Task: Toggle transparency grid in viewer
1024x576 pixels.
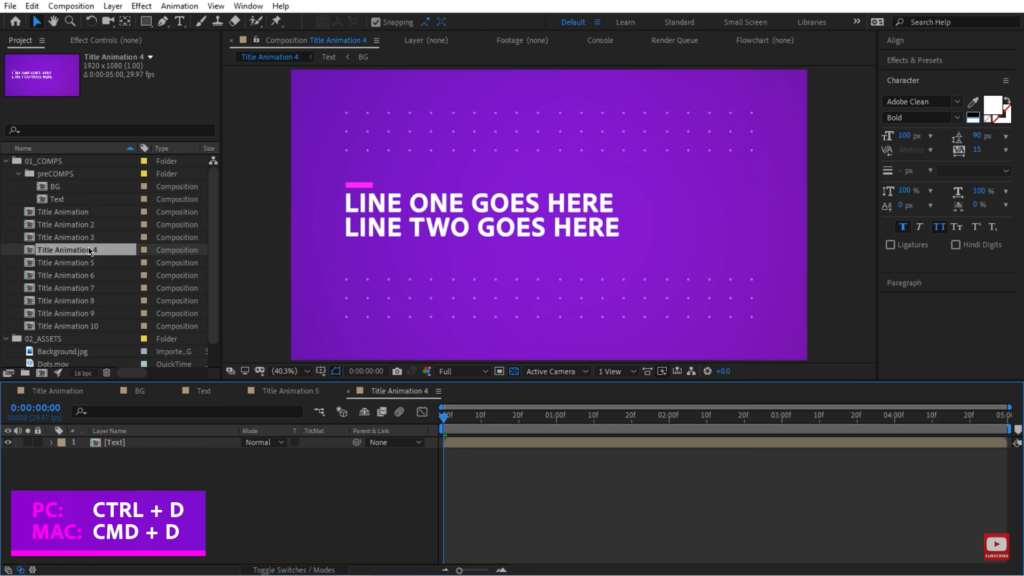Action: click(514, 371)
